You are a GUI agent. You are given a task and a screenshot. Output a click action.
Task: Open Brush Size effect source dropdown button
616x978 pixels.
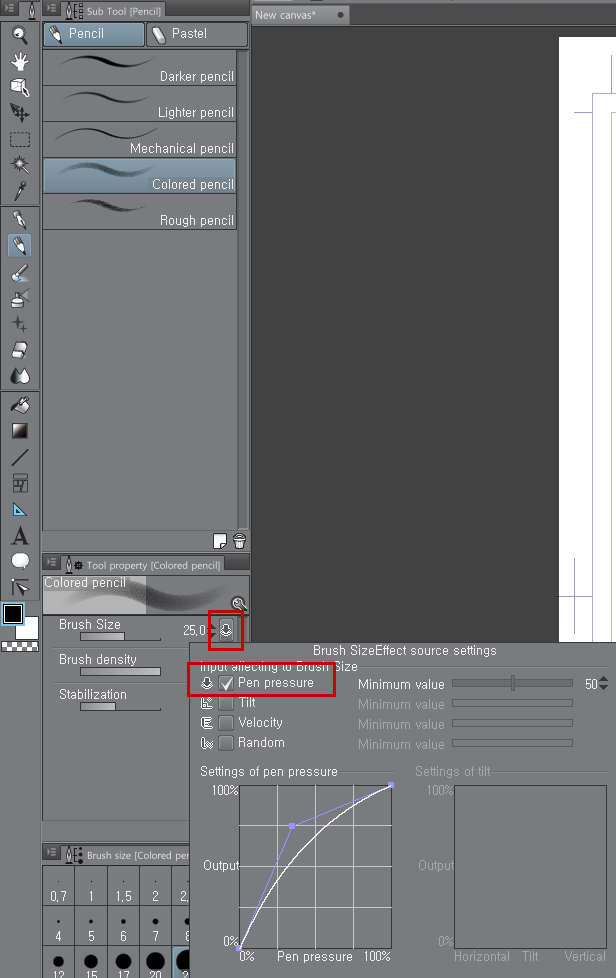(226, 630)
